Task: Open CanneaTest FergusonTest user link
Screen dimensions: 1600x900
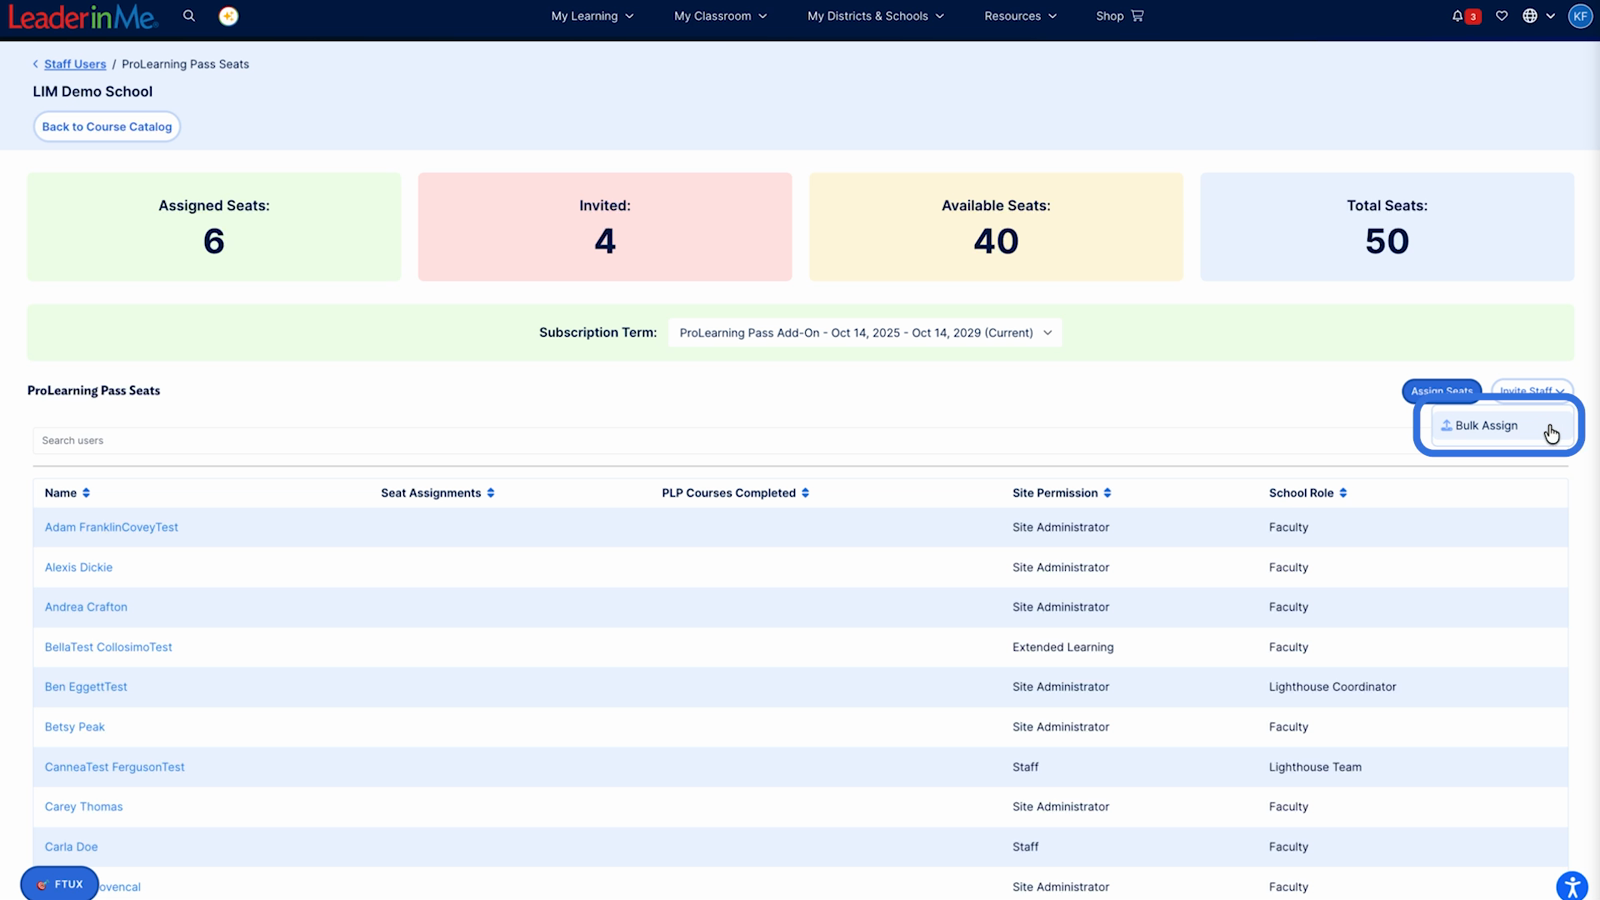Action: (114, 767)
